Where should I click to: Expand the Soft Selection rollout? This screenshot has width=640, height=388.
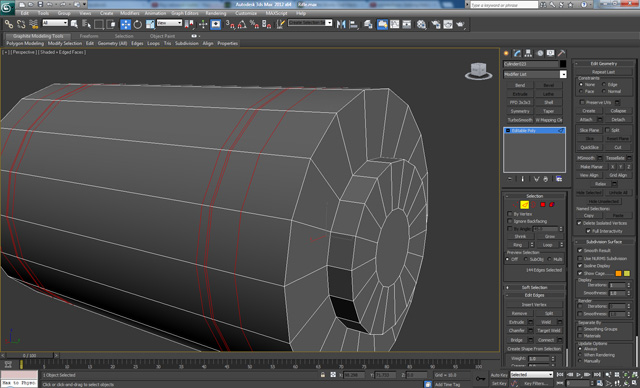coord(534,287)
